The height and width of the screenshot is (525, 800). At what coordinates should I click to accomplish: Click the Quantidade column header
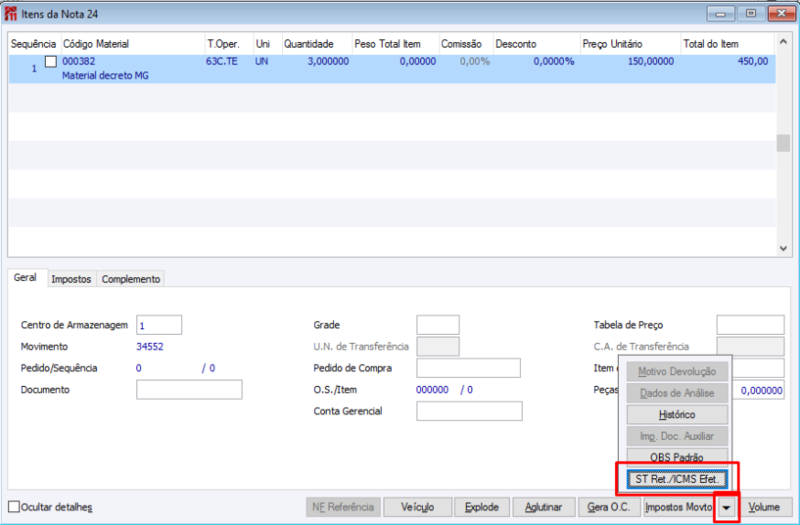coord(316,44)
